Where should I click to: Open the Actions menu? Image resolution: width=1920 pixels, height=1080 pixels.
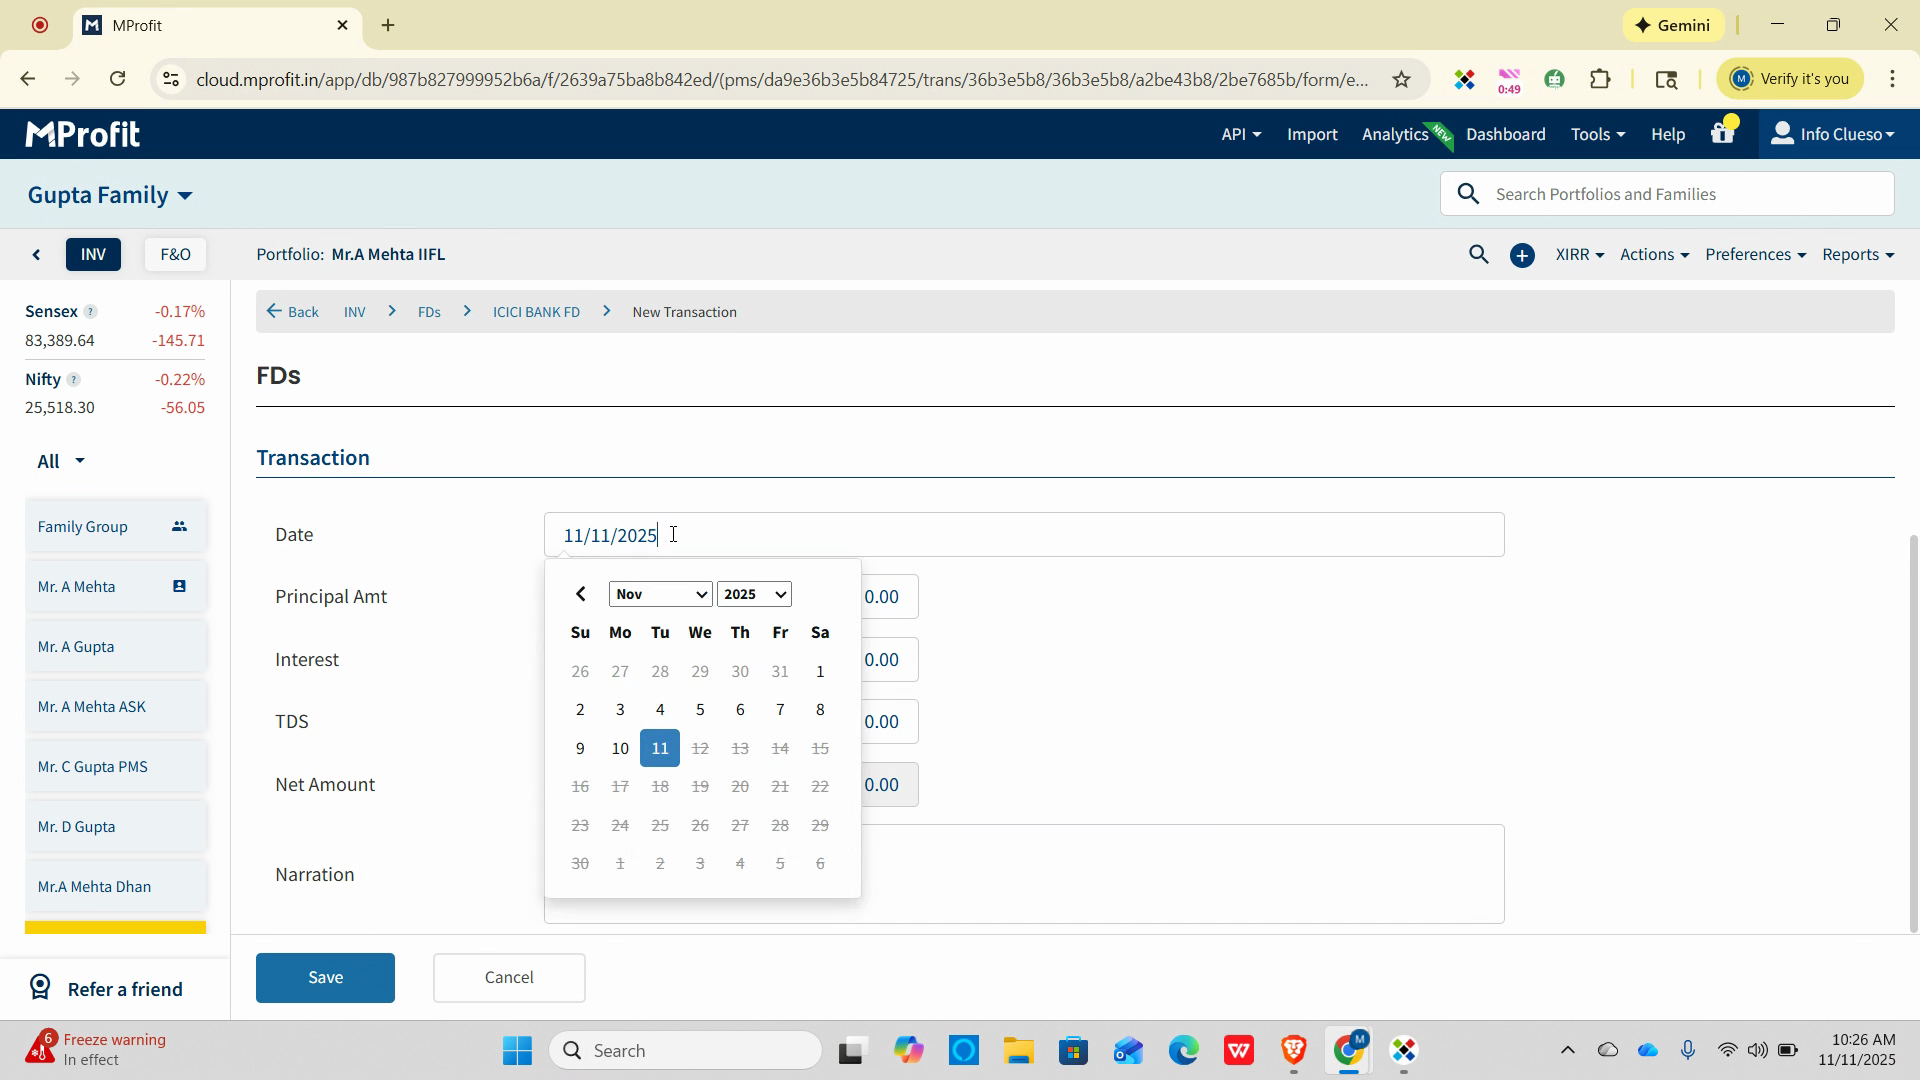1653,255
